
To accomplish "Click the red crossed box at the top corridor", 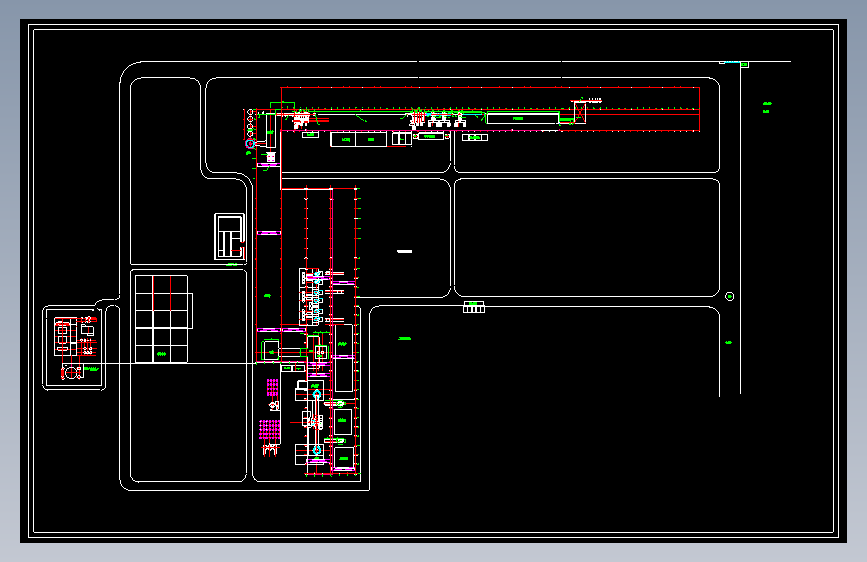I will click(580, 112).
